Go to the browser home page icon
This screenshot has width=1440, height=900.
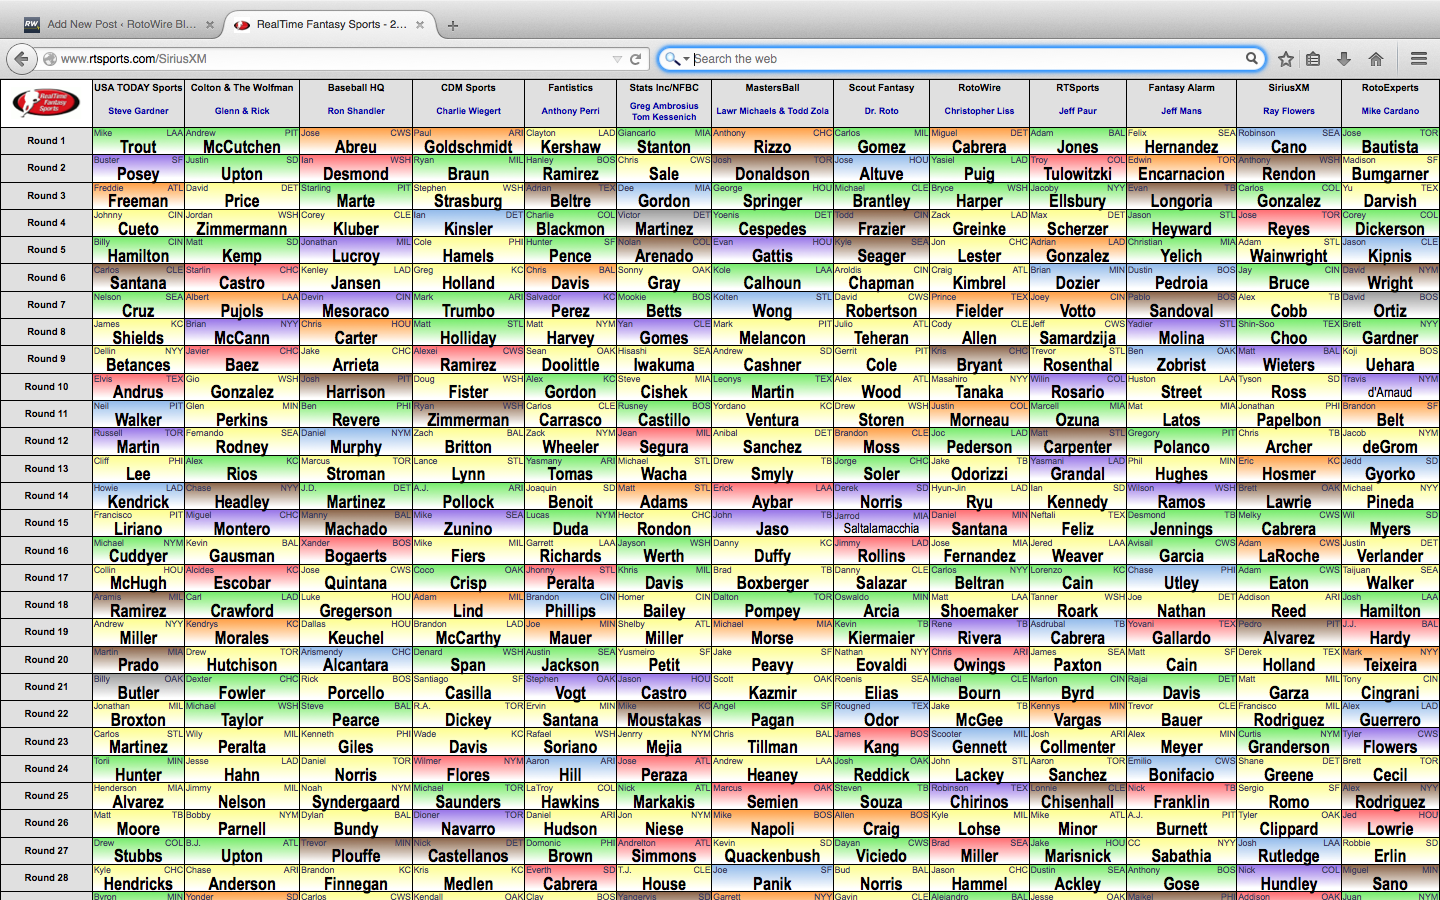[x=1376, y=59]
